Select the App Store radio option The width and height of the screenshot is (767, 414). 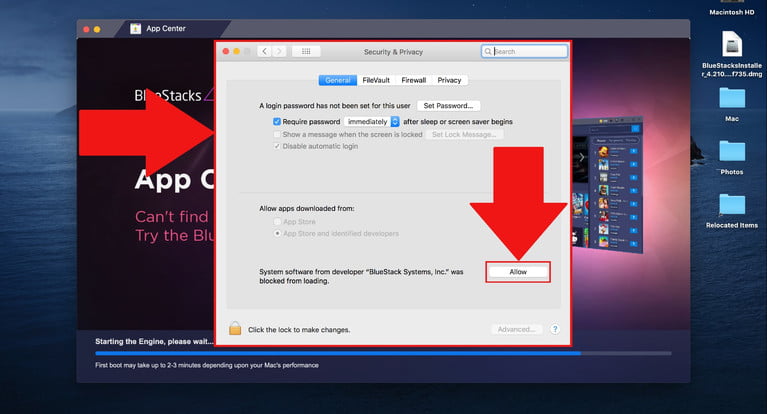click(277, 222)
